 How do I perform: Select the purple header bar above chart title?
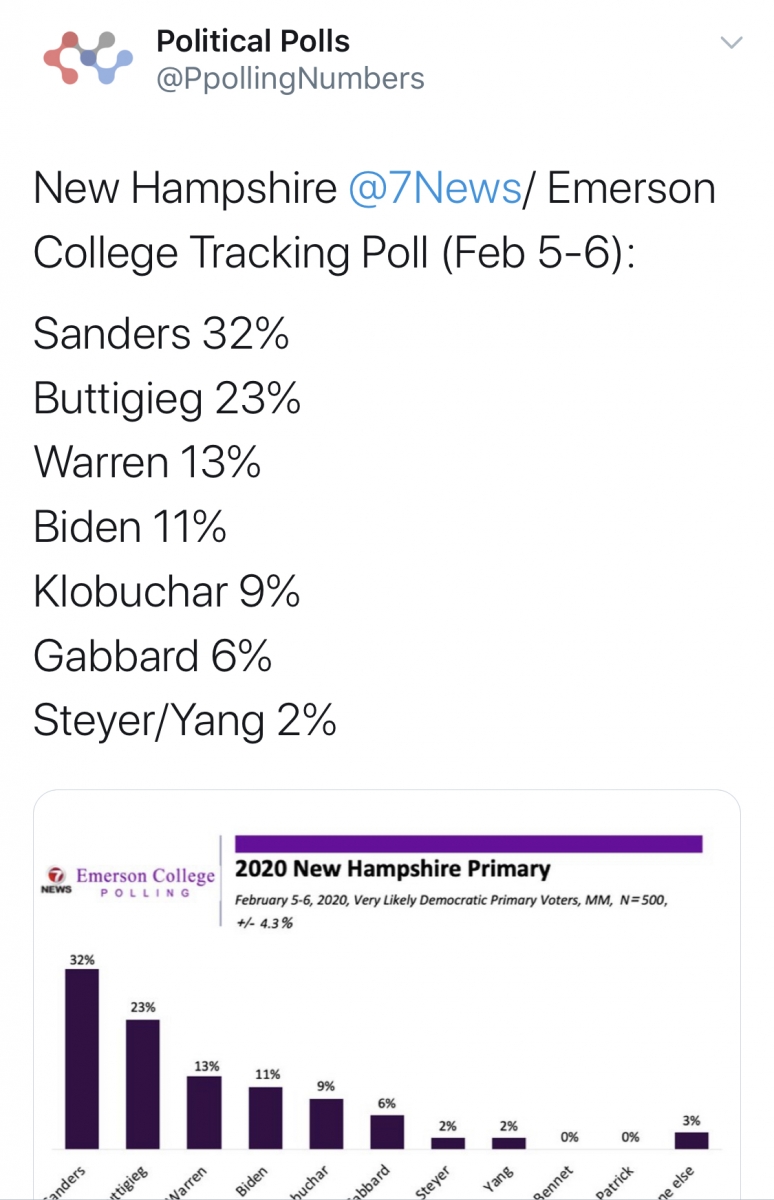coord(468,843)
